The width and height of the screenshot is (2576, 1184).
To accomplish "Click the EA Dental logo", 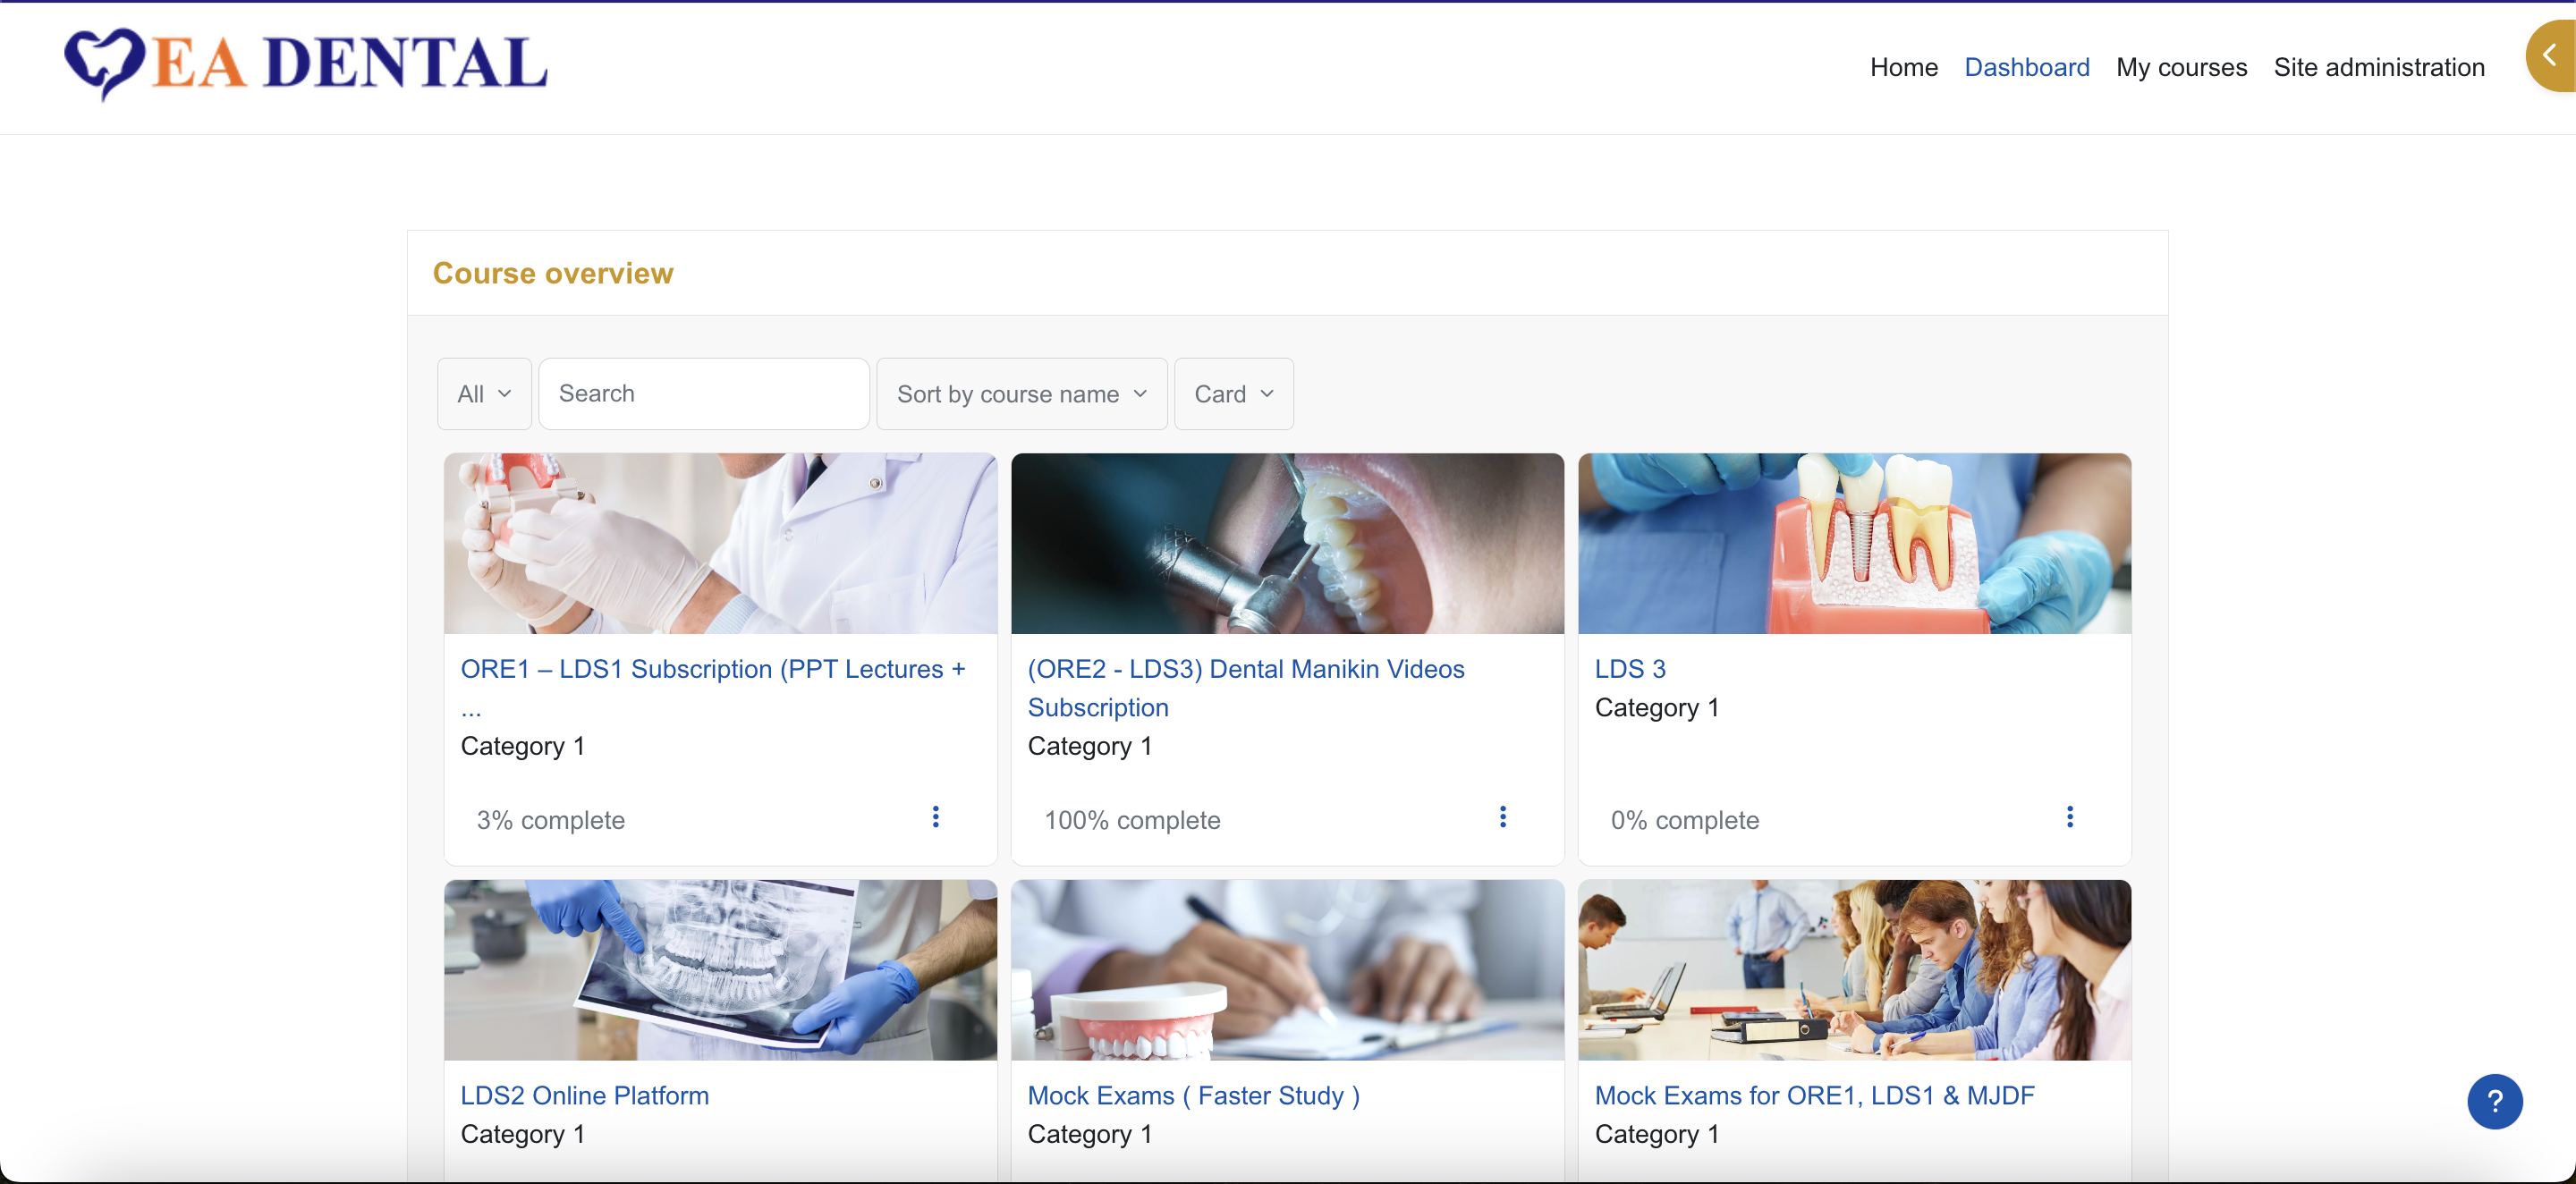I will pyautogui.click(x=306, y=64).
